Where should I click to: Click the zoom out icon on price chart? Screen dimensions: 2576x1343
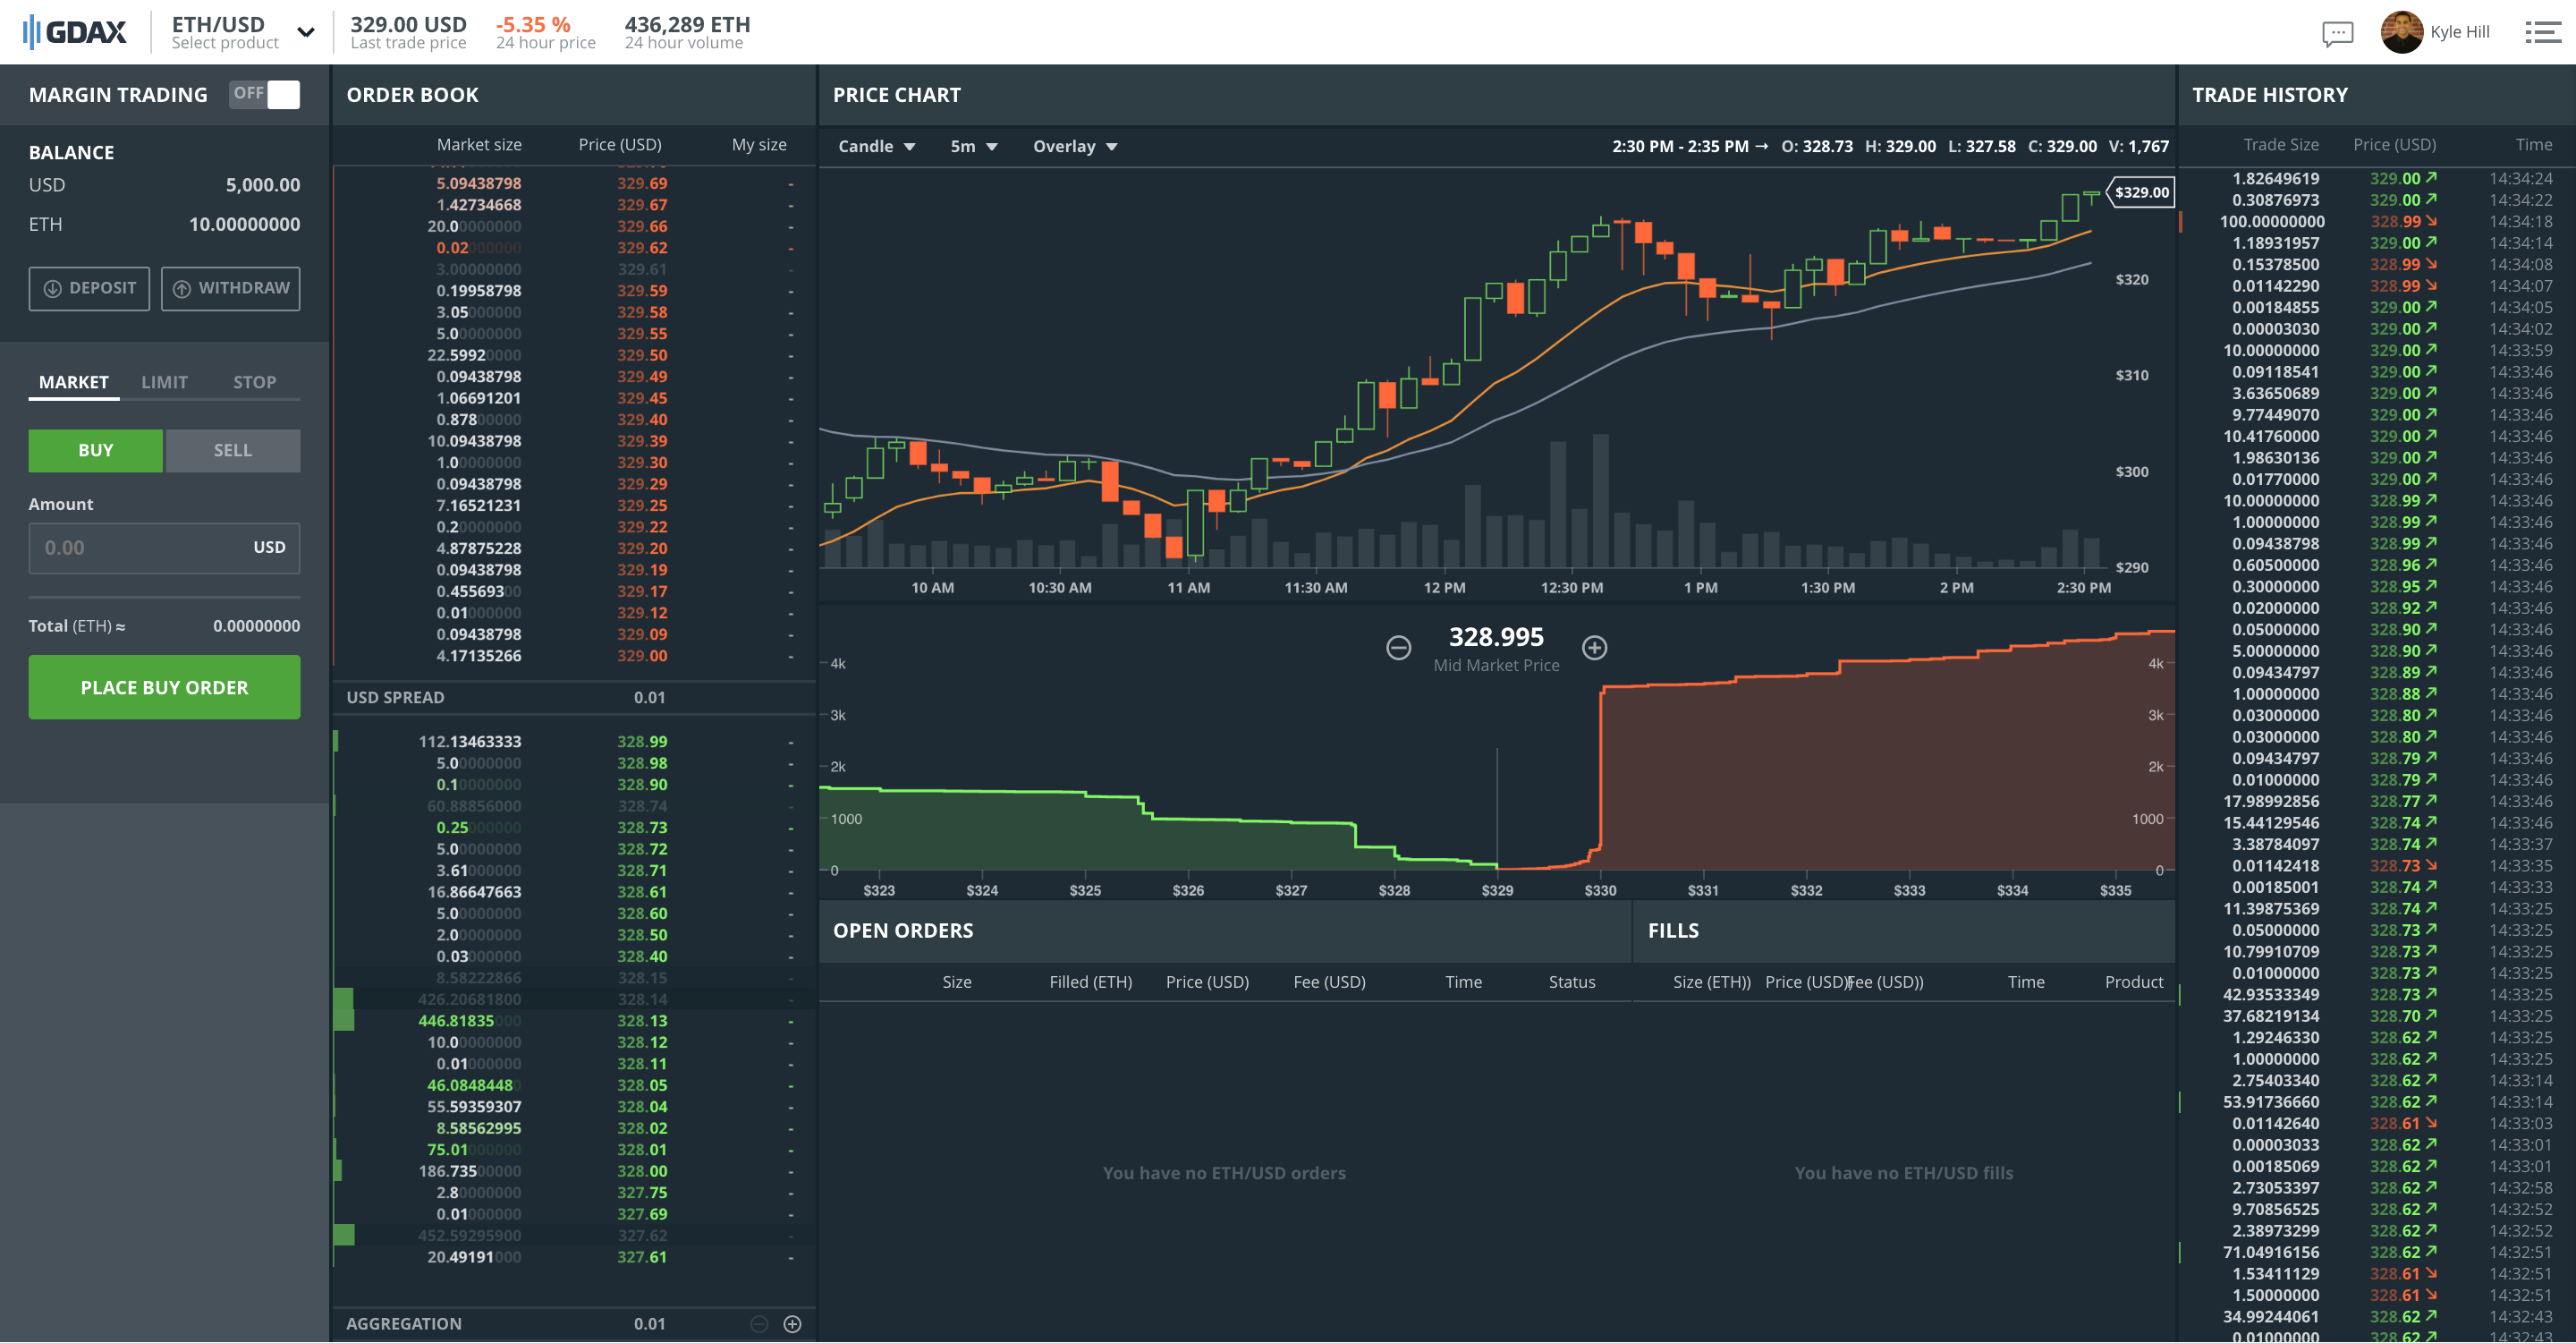pos(1397,648)
